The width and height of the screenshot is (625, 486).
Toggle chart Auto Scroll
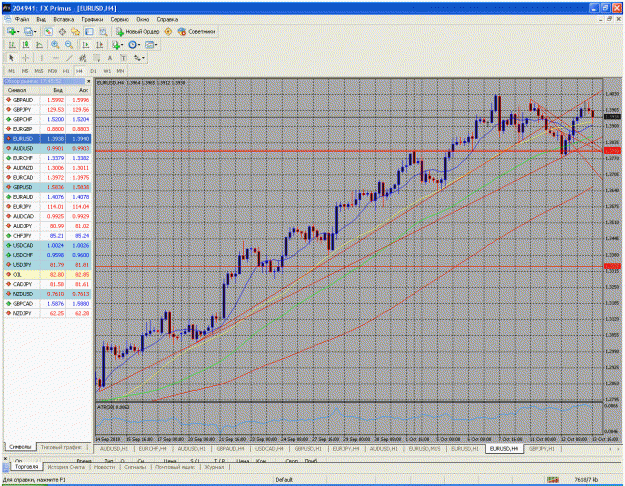[x=85, y=45]
